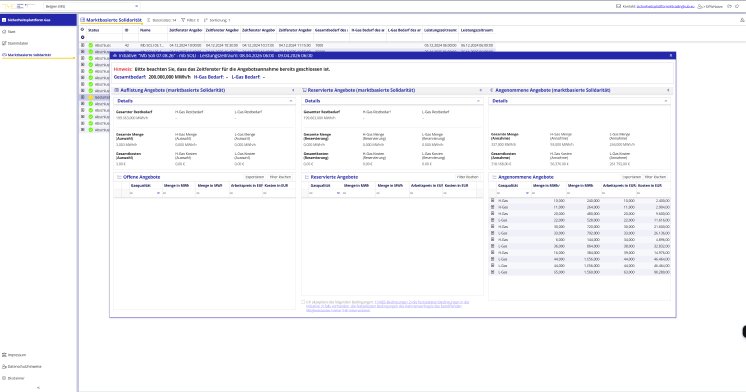Image resolution: width=746 pixels, height=392 pixels.
Task: Click the Angenommene Angebote grid menu icon
Action: click(494, 177)
